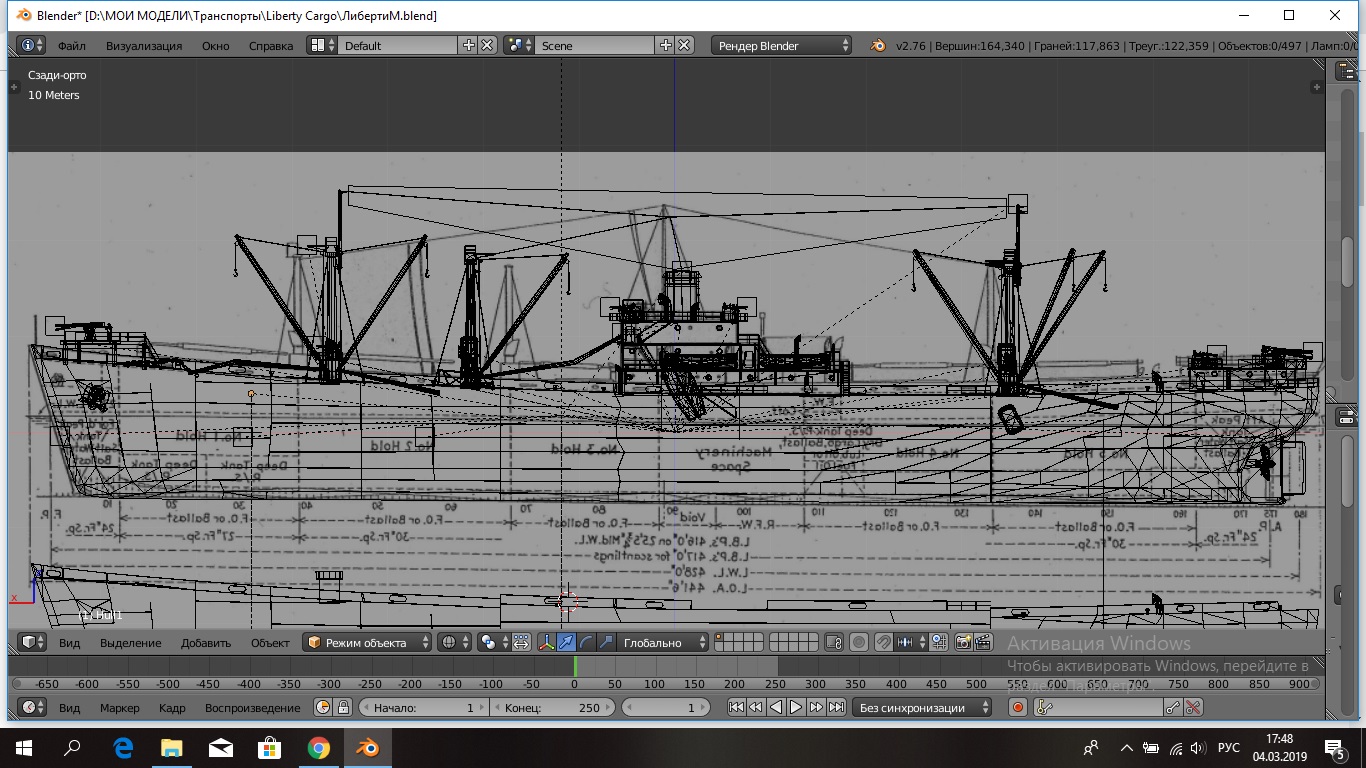Jump to the last frame of the timeline
Screen dimensions: 1366x768
pyautogui.click(x=836, y=707)
